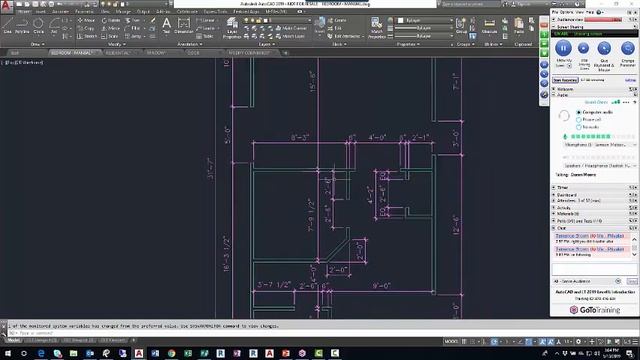Open the Microphone device dropdown
Image resolution: width=640 pixels, height=360 pixels.
point(600,145)
